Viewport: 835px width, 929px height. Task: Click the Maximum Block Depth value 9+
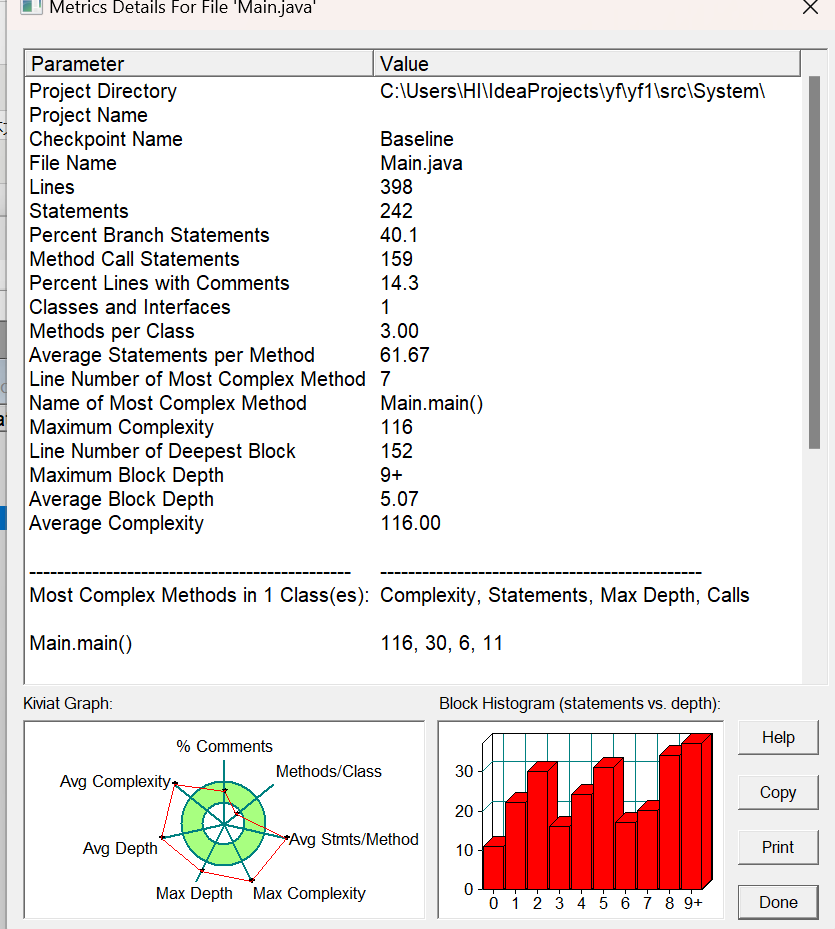click(x=391, y=475)
